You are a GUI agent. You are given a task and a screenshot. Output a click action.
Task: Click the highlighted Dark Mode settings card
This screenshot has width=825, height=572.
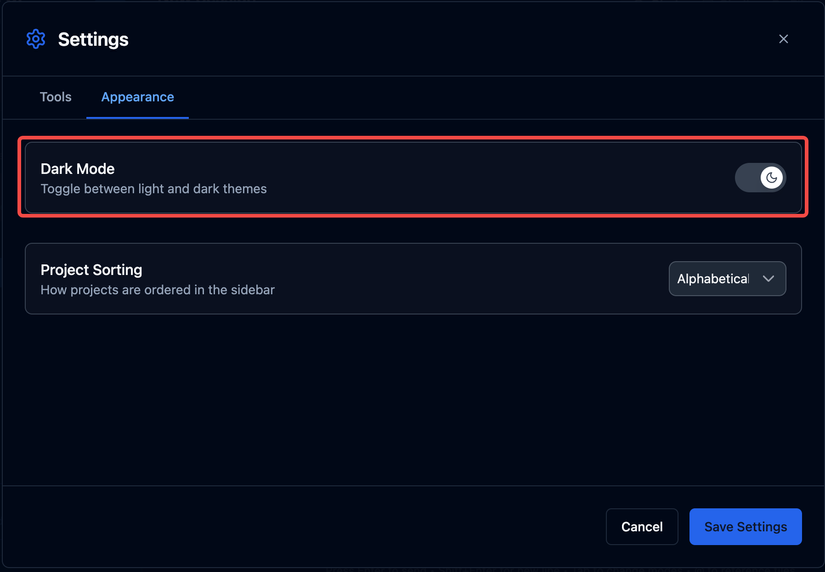pyautogui.click(x=413, y=177)
